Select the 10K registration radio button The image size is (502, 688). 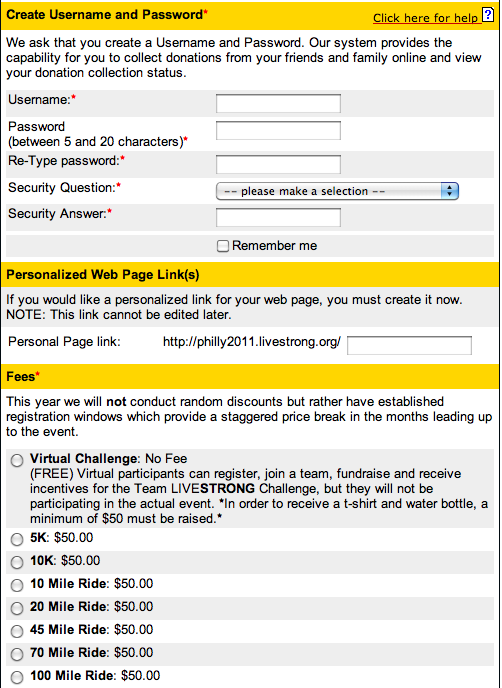(17, 562)
